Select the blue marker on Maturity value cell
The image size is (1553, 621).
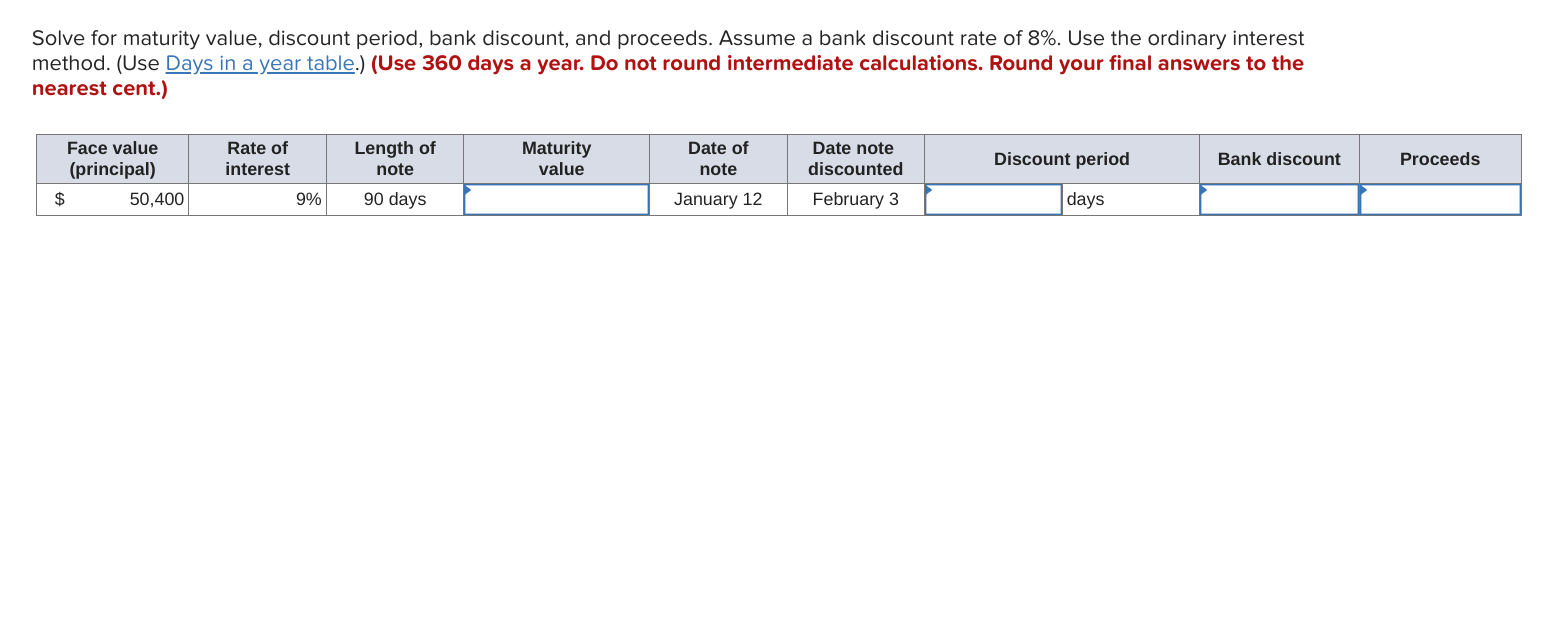[467, 189]
